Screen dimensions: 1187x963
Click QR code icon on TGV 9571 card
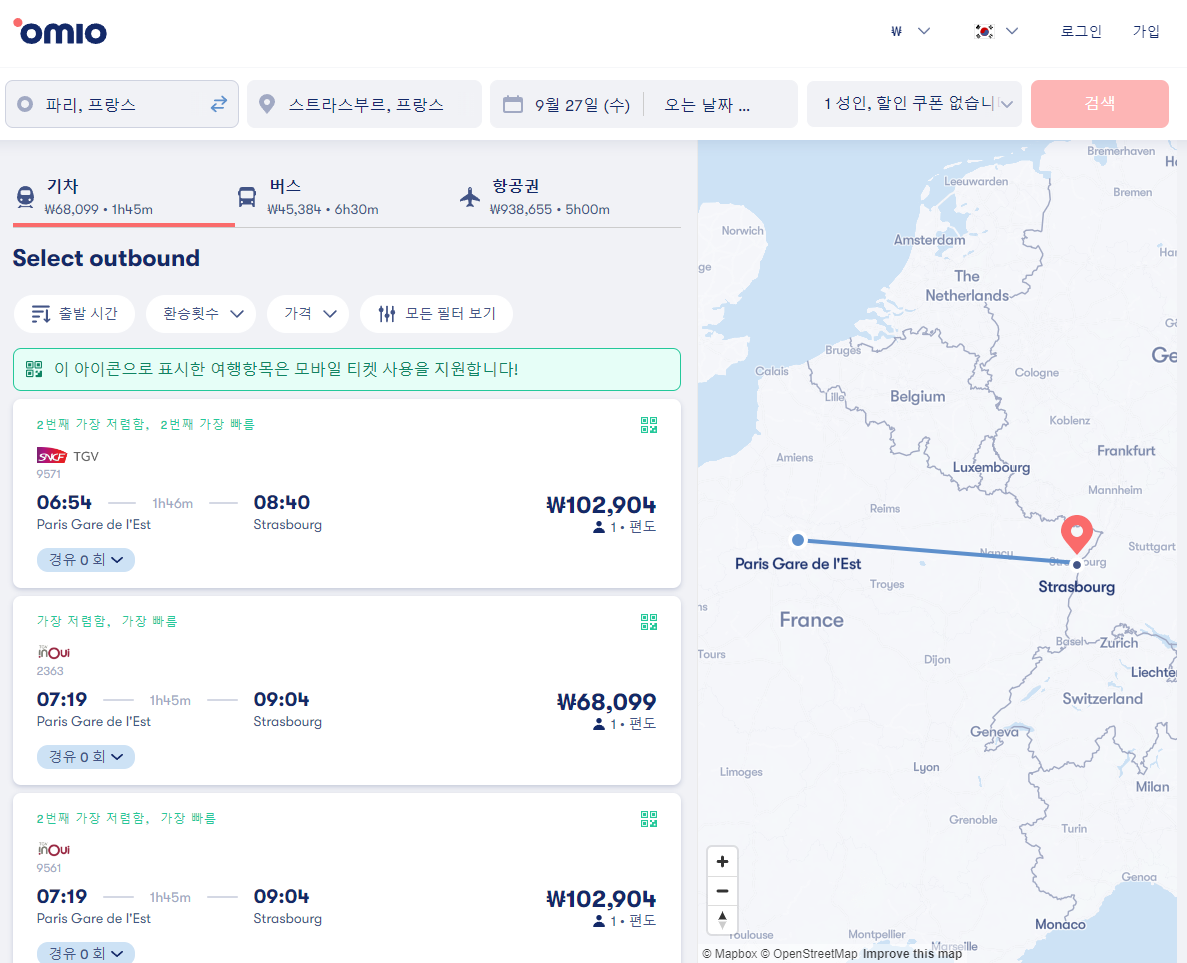point(649,425)
